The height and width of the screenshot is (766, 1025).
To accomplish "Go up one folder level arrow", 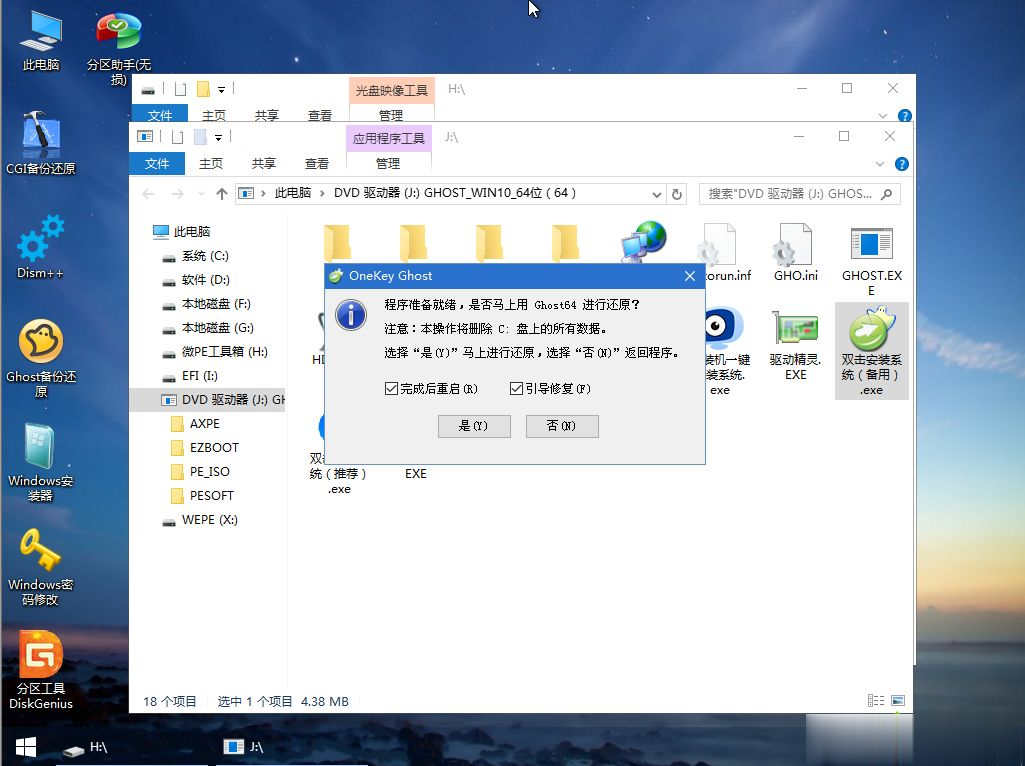I will pyautogui.click(x=222, y=194).
